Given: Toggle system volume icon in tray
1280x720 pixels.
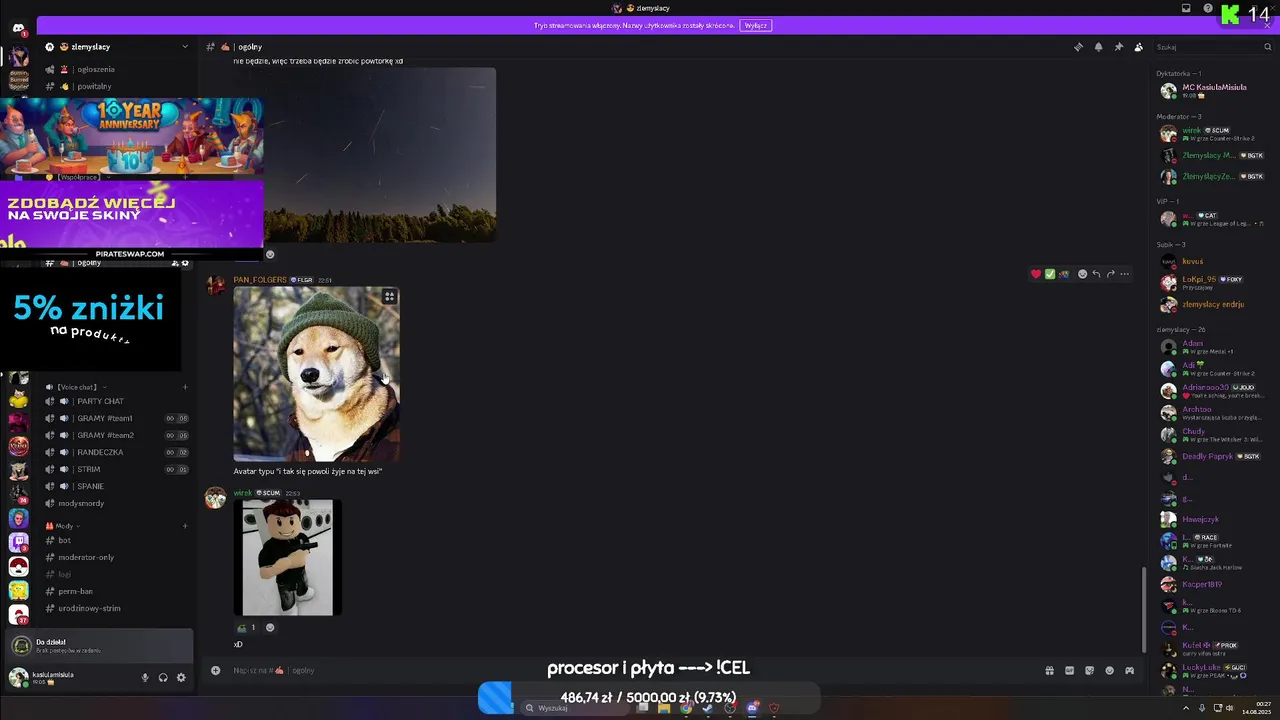Looking at the screenshot, I should (x=1229, y=708).
